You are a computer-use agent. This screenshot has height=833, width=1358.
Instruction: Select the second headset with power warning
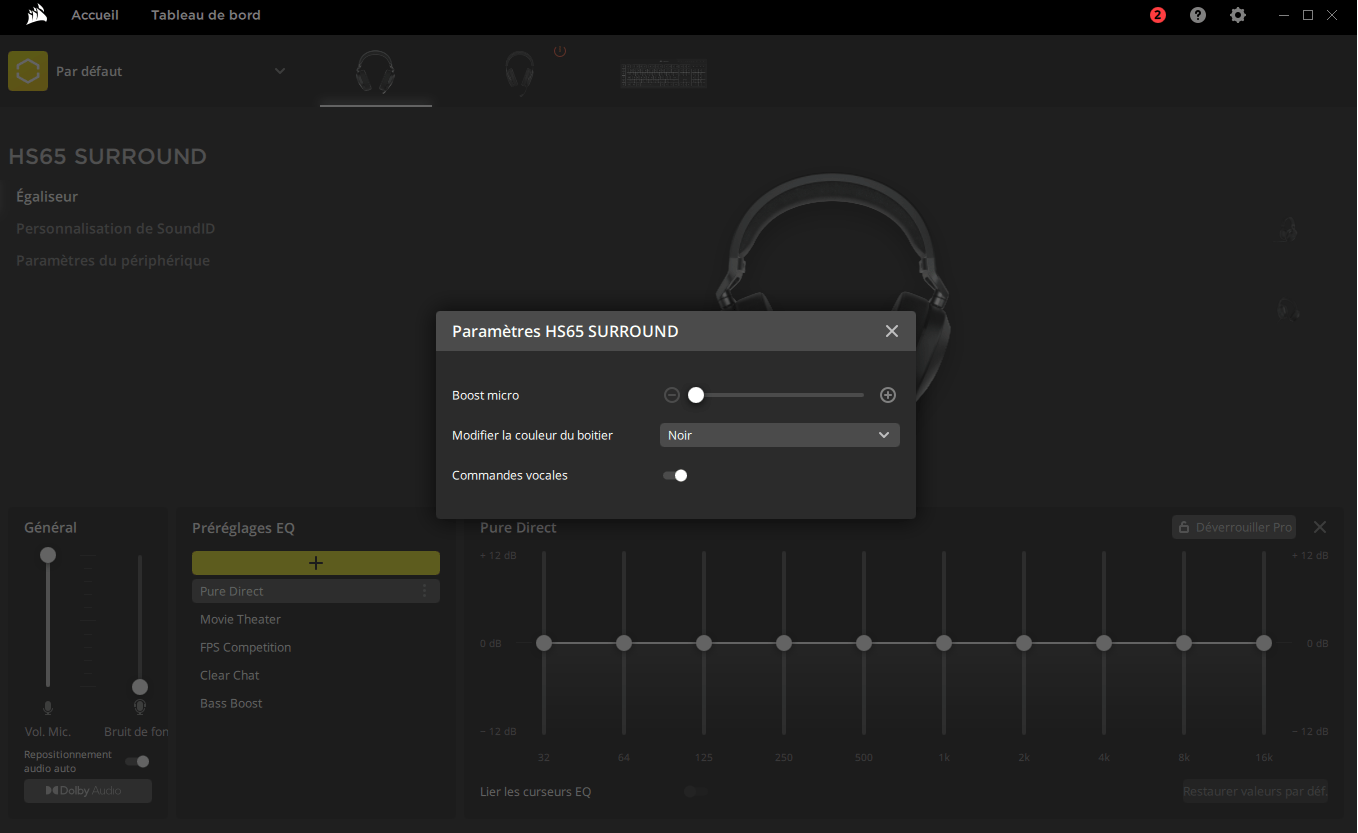tap(520, 73)
